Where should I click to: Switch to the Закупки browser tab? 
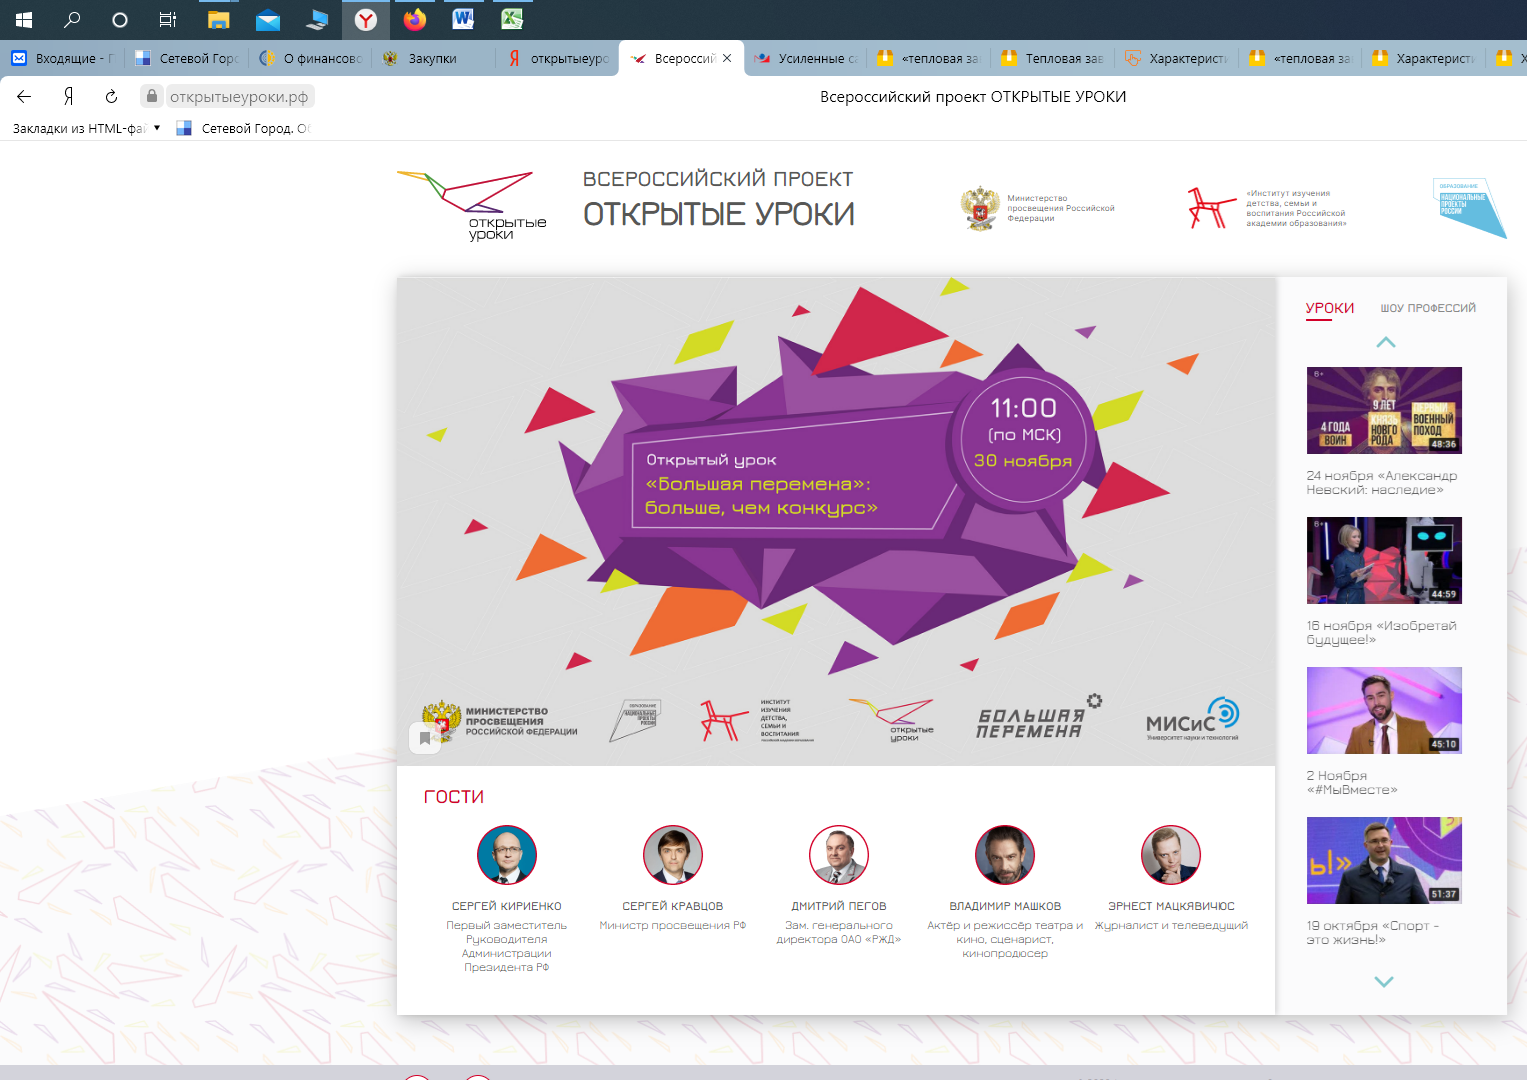point(432,58)
